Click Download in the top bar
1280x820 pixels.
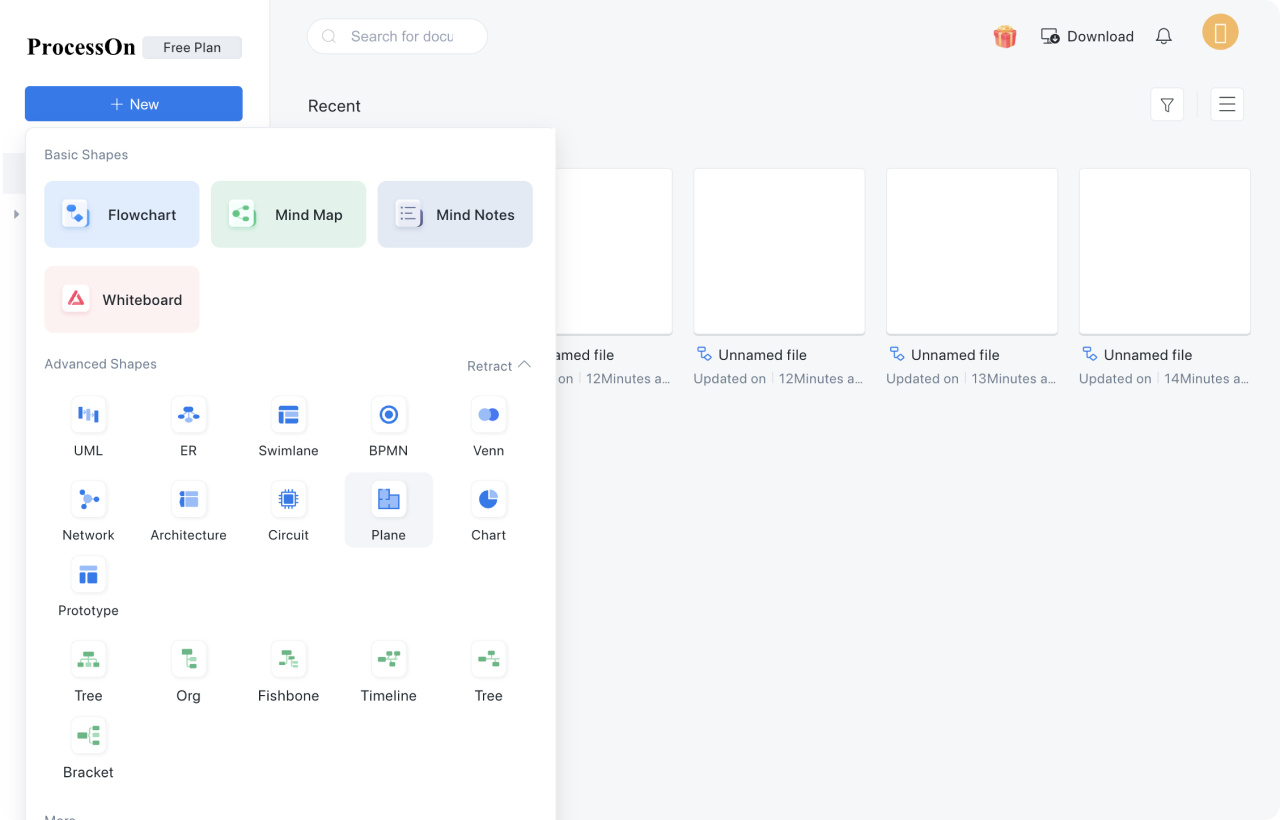pyautogui.click(x=1087, y=36)
